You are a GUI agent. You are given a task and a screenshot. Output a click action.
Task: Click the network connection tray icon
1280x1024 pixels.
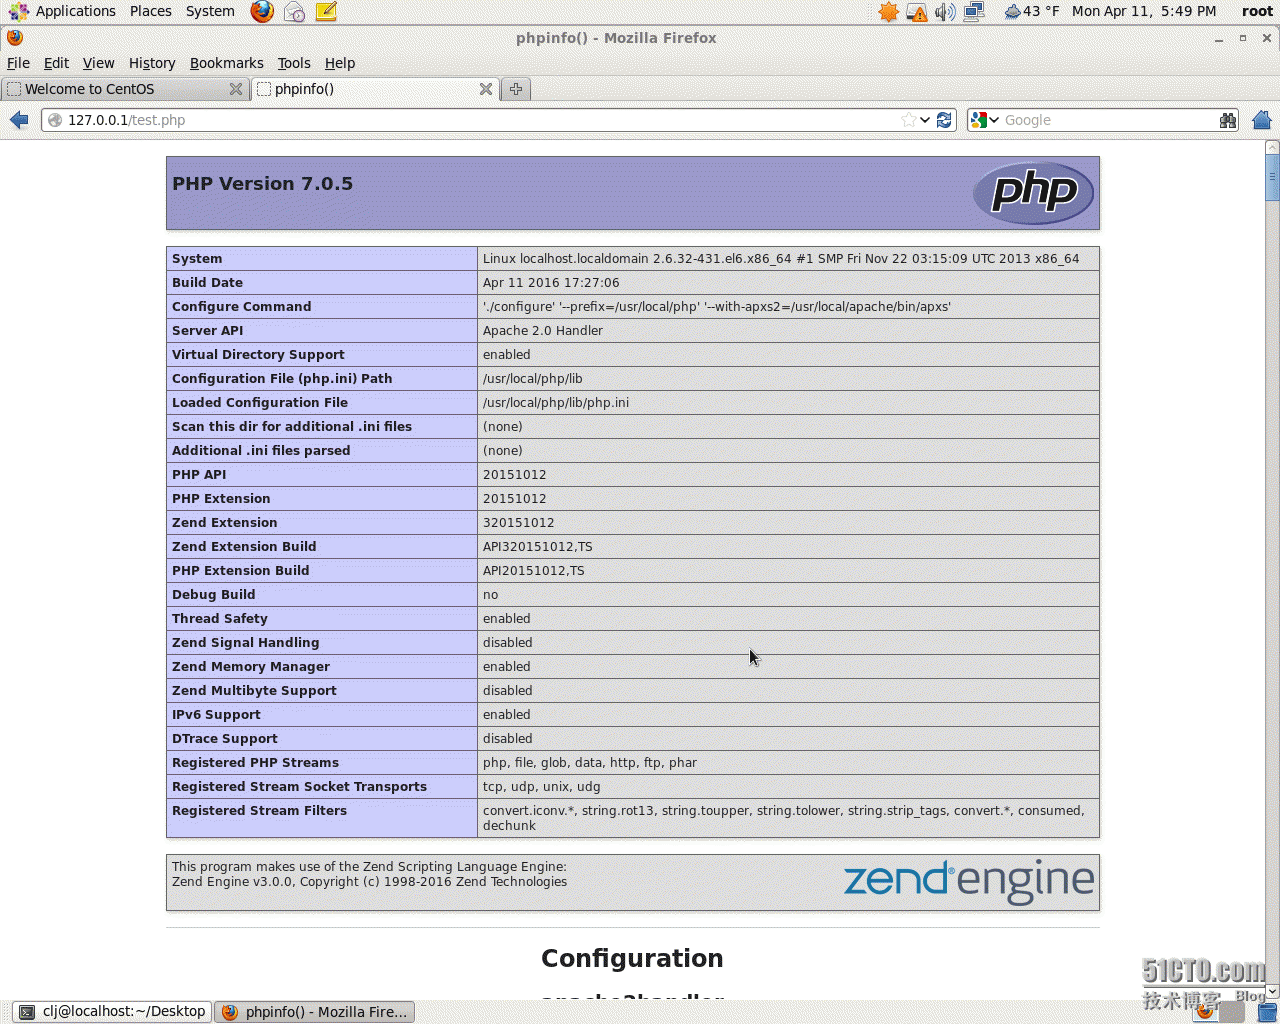pos(974,12)
